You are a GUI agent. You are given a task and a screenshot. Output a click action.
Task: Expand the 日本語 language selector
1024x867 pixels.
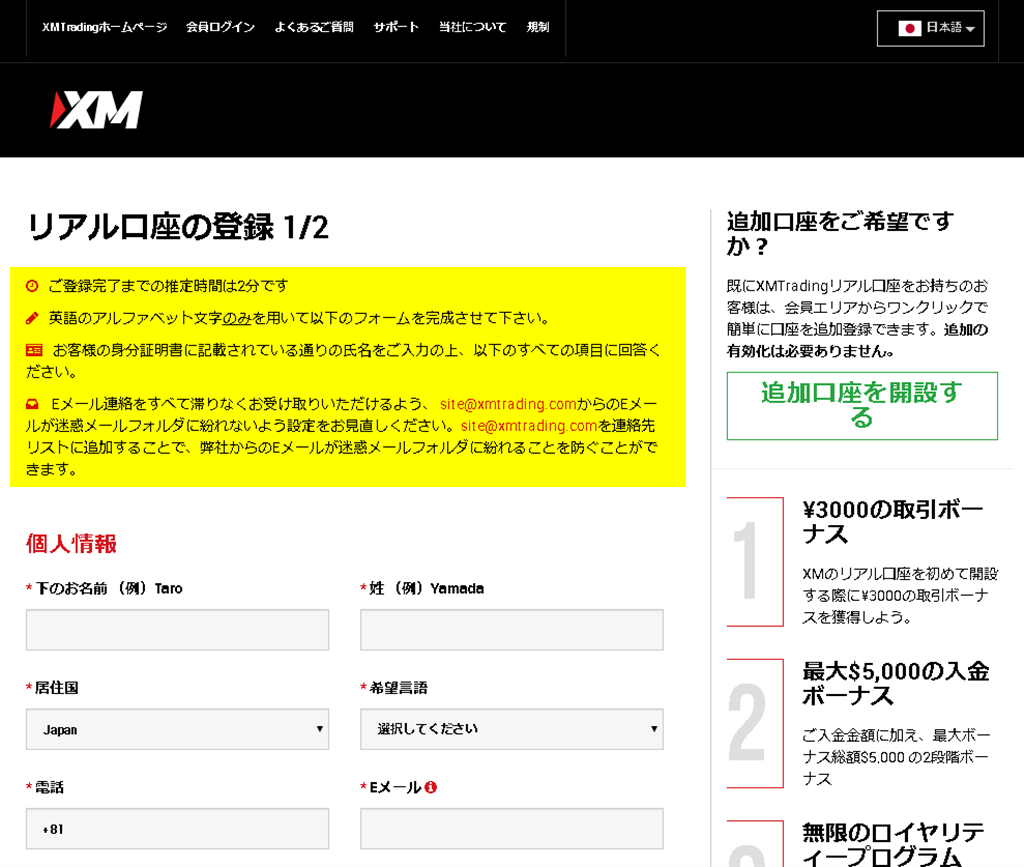[x=930, y=28]
